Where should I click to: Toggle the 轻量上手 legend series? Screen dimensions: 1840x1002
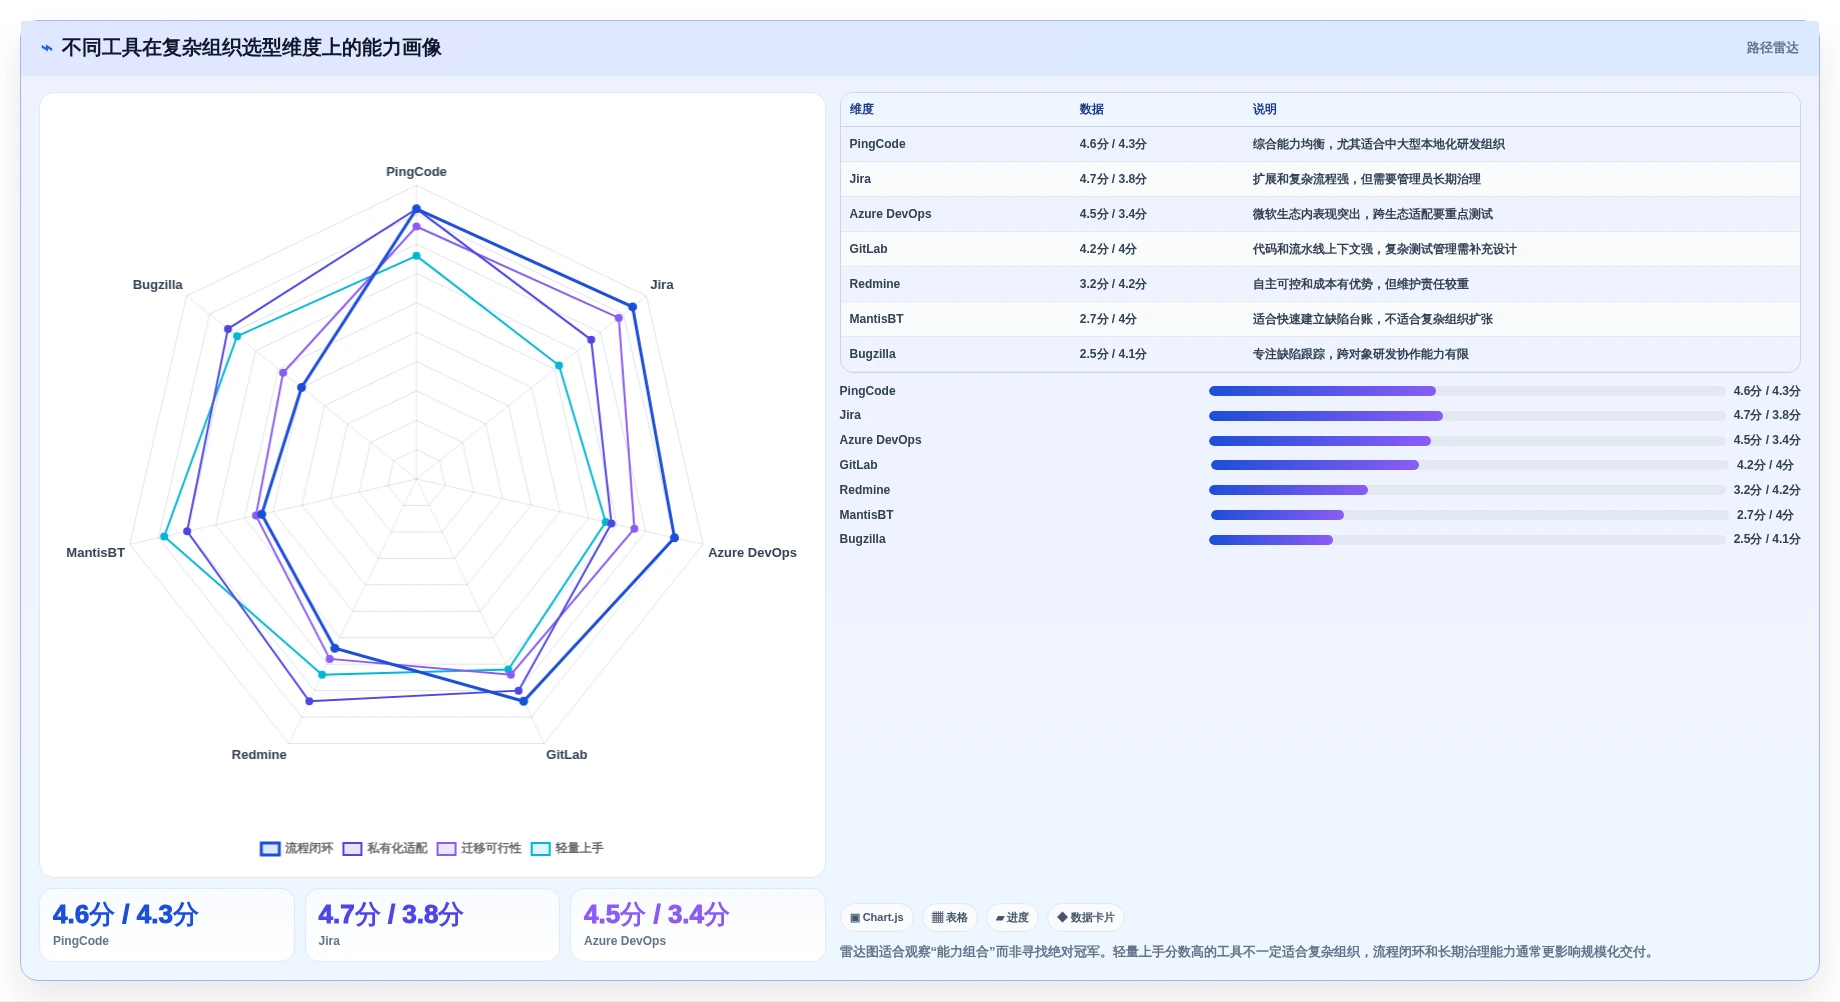pos(567,848)
